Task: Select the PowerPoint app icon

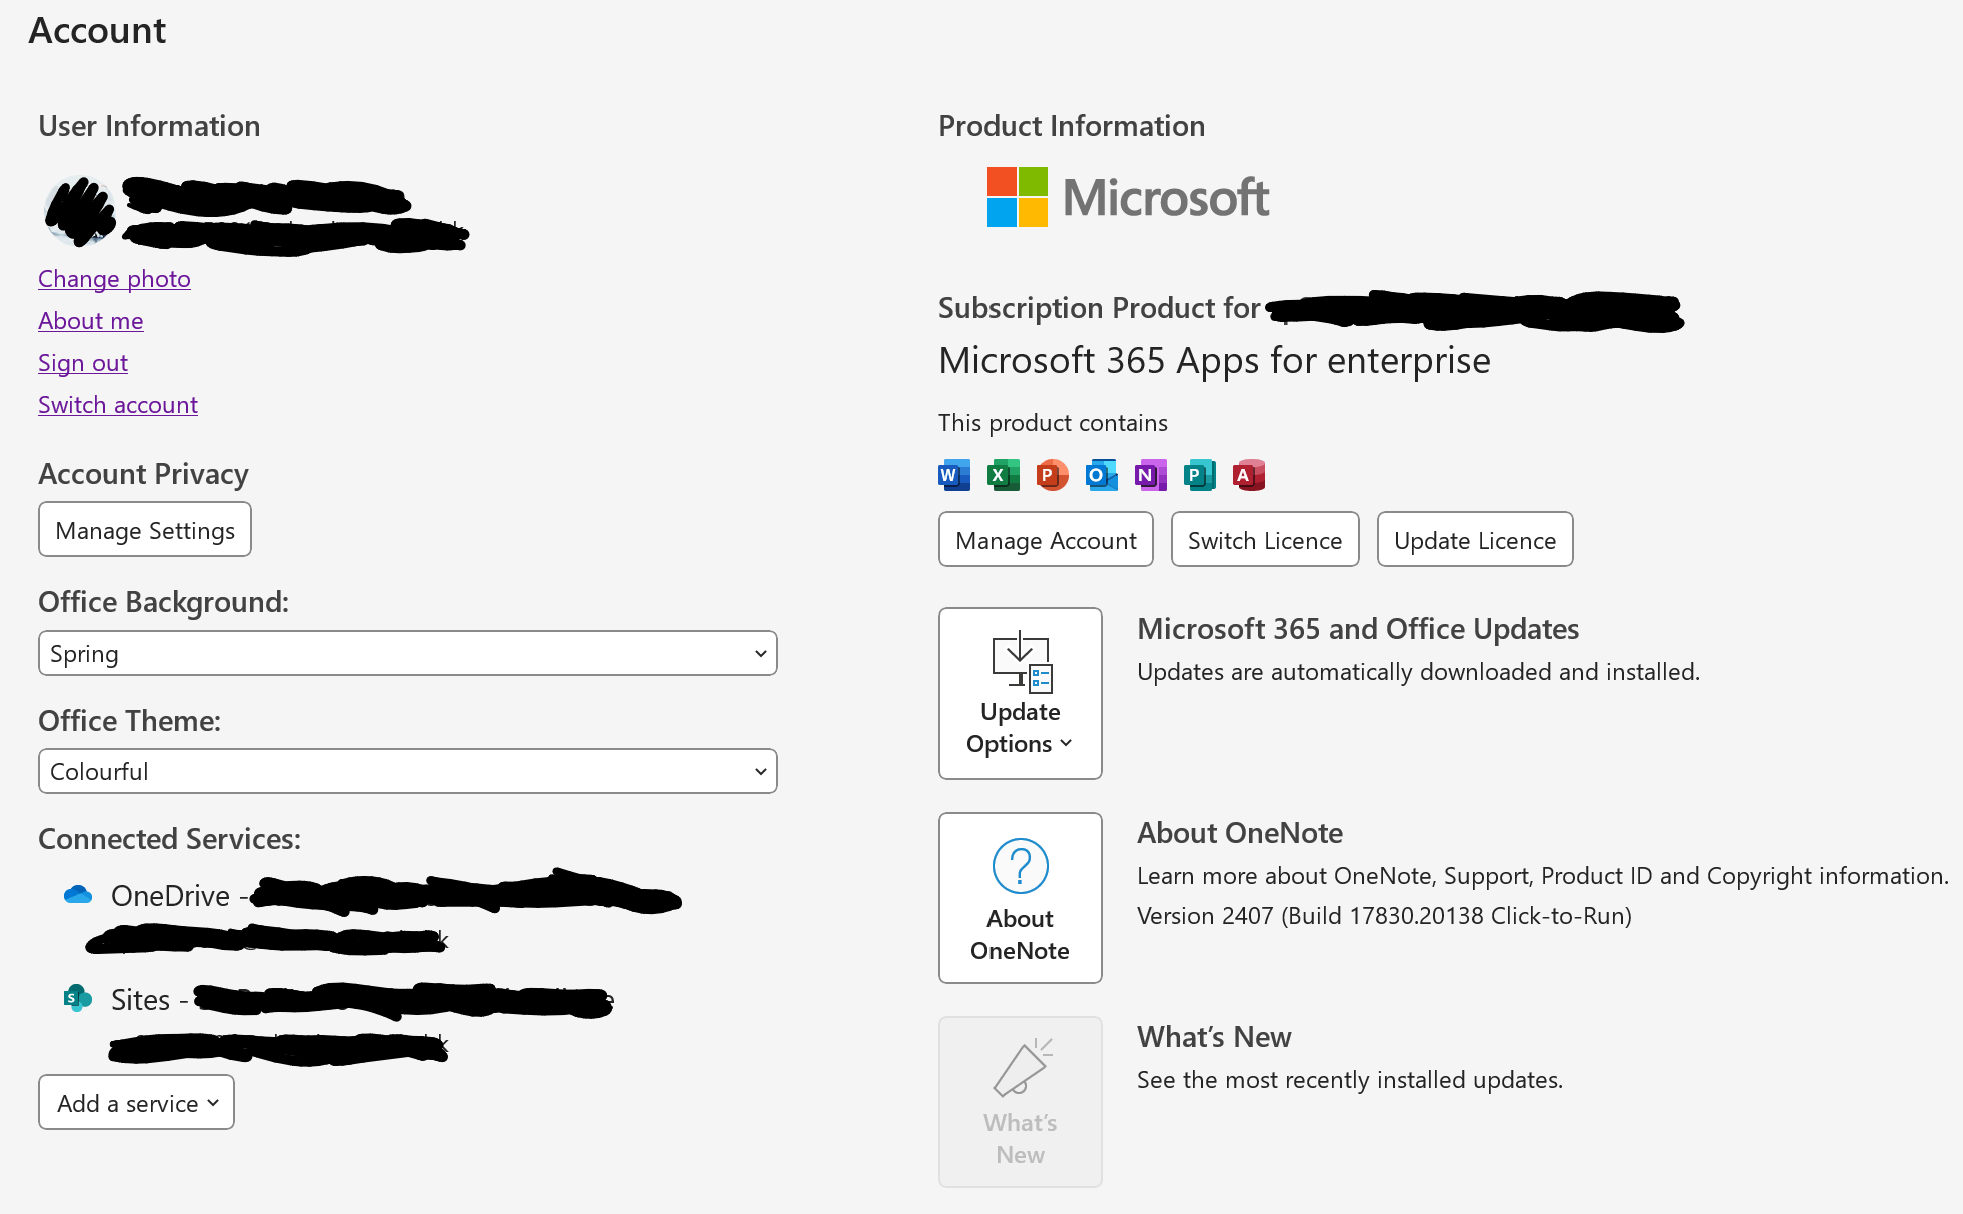Action: [x=1051, y=475]
